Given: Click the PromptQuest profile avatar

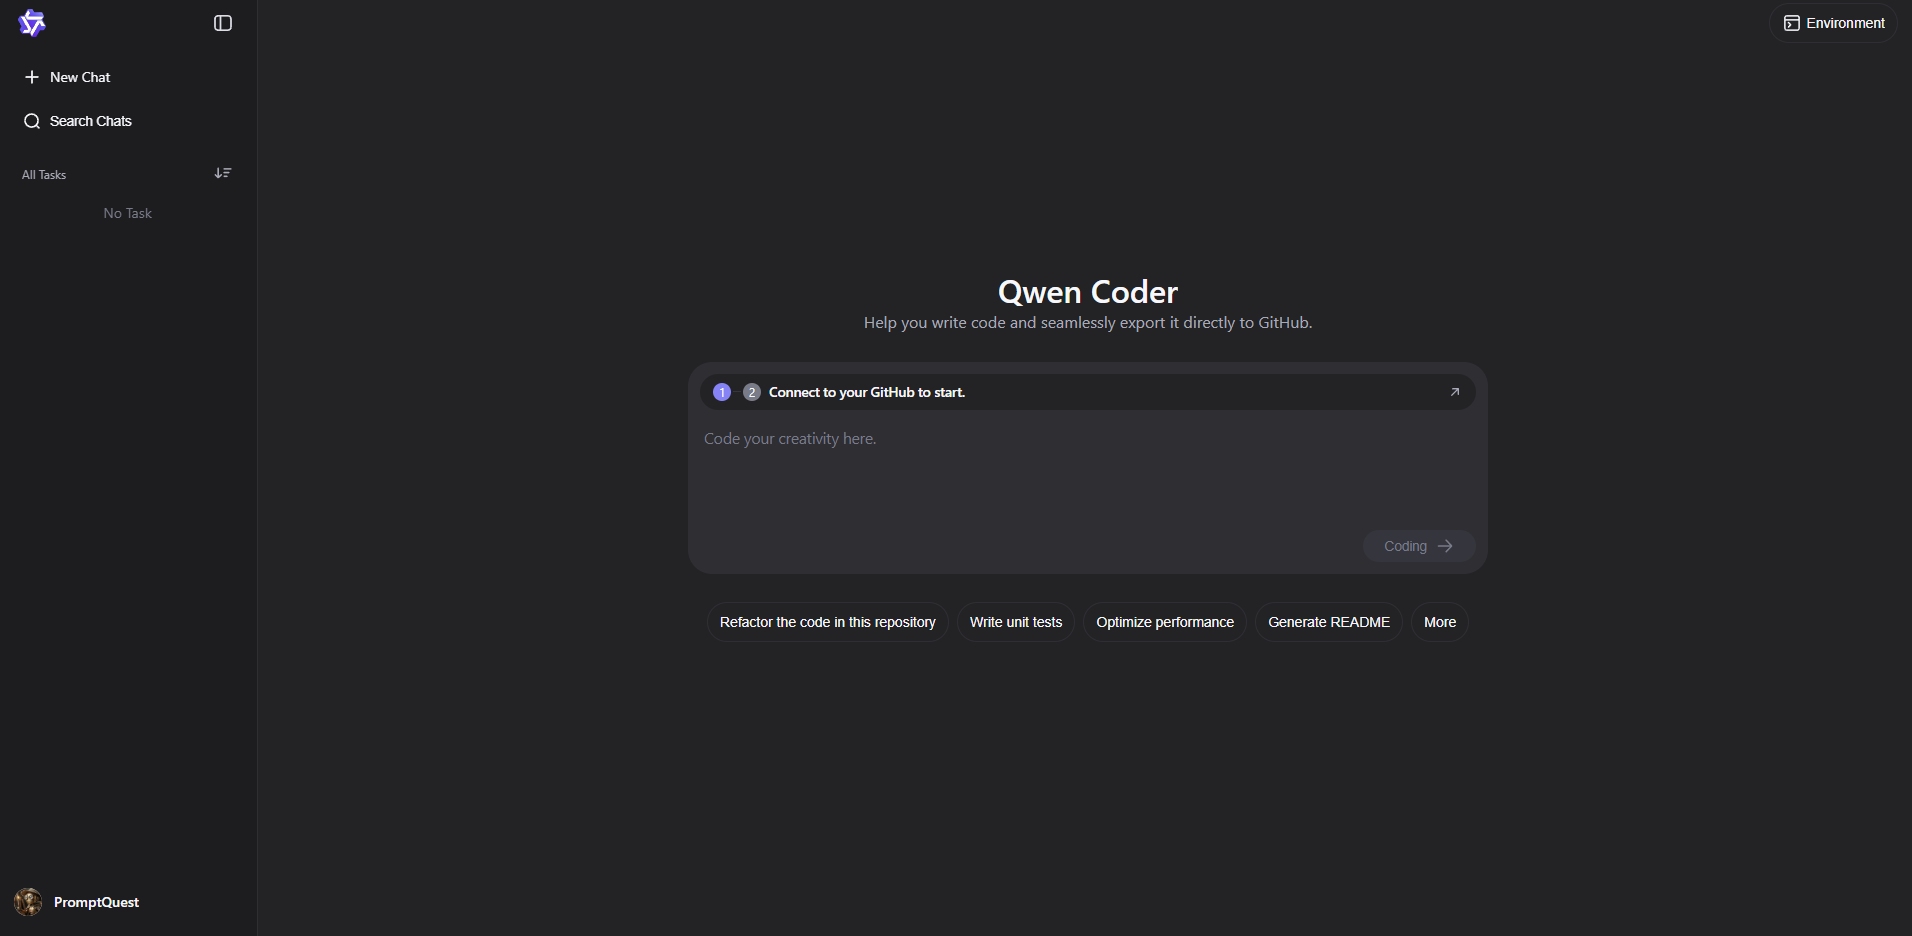Looking at the screenshot, I should [x=29, y=902].
